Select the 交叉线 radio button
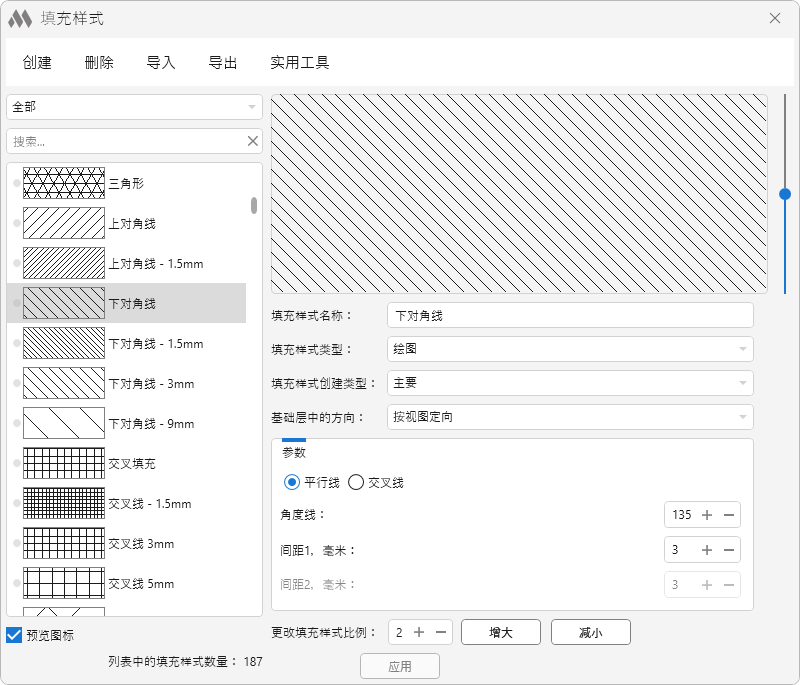The height and width of the screenshot is (685, 800). 356,482
